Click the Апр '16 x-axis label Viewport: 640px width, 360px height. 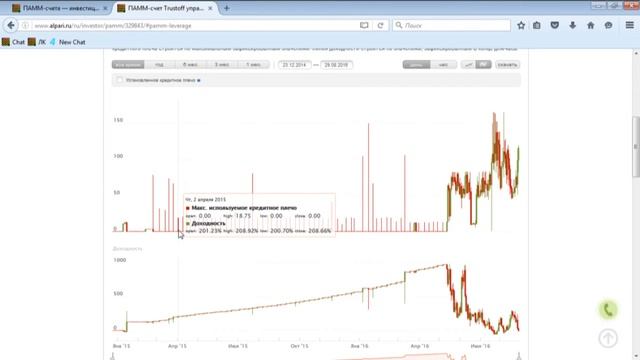coord(420,346)
